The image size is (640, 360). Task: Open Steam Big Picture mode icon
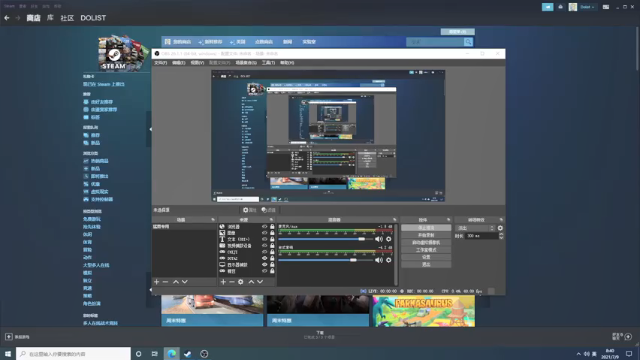coord(606,7)
